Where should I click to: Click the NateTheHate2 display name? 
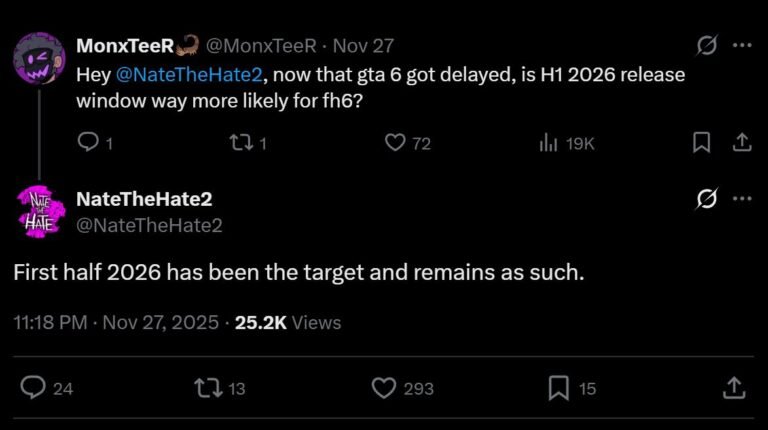click(144, 199)
